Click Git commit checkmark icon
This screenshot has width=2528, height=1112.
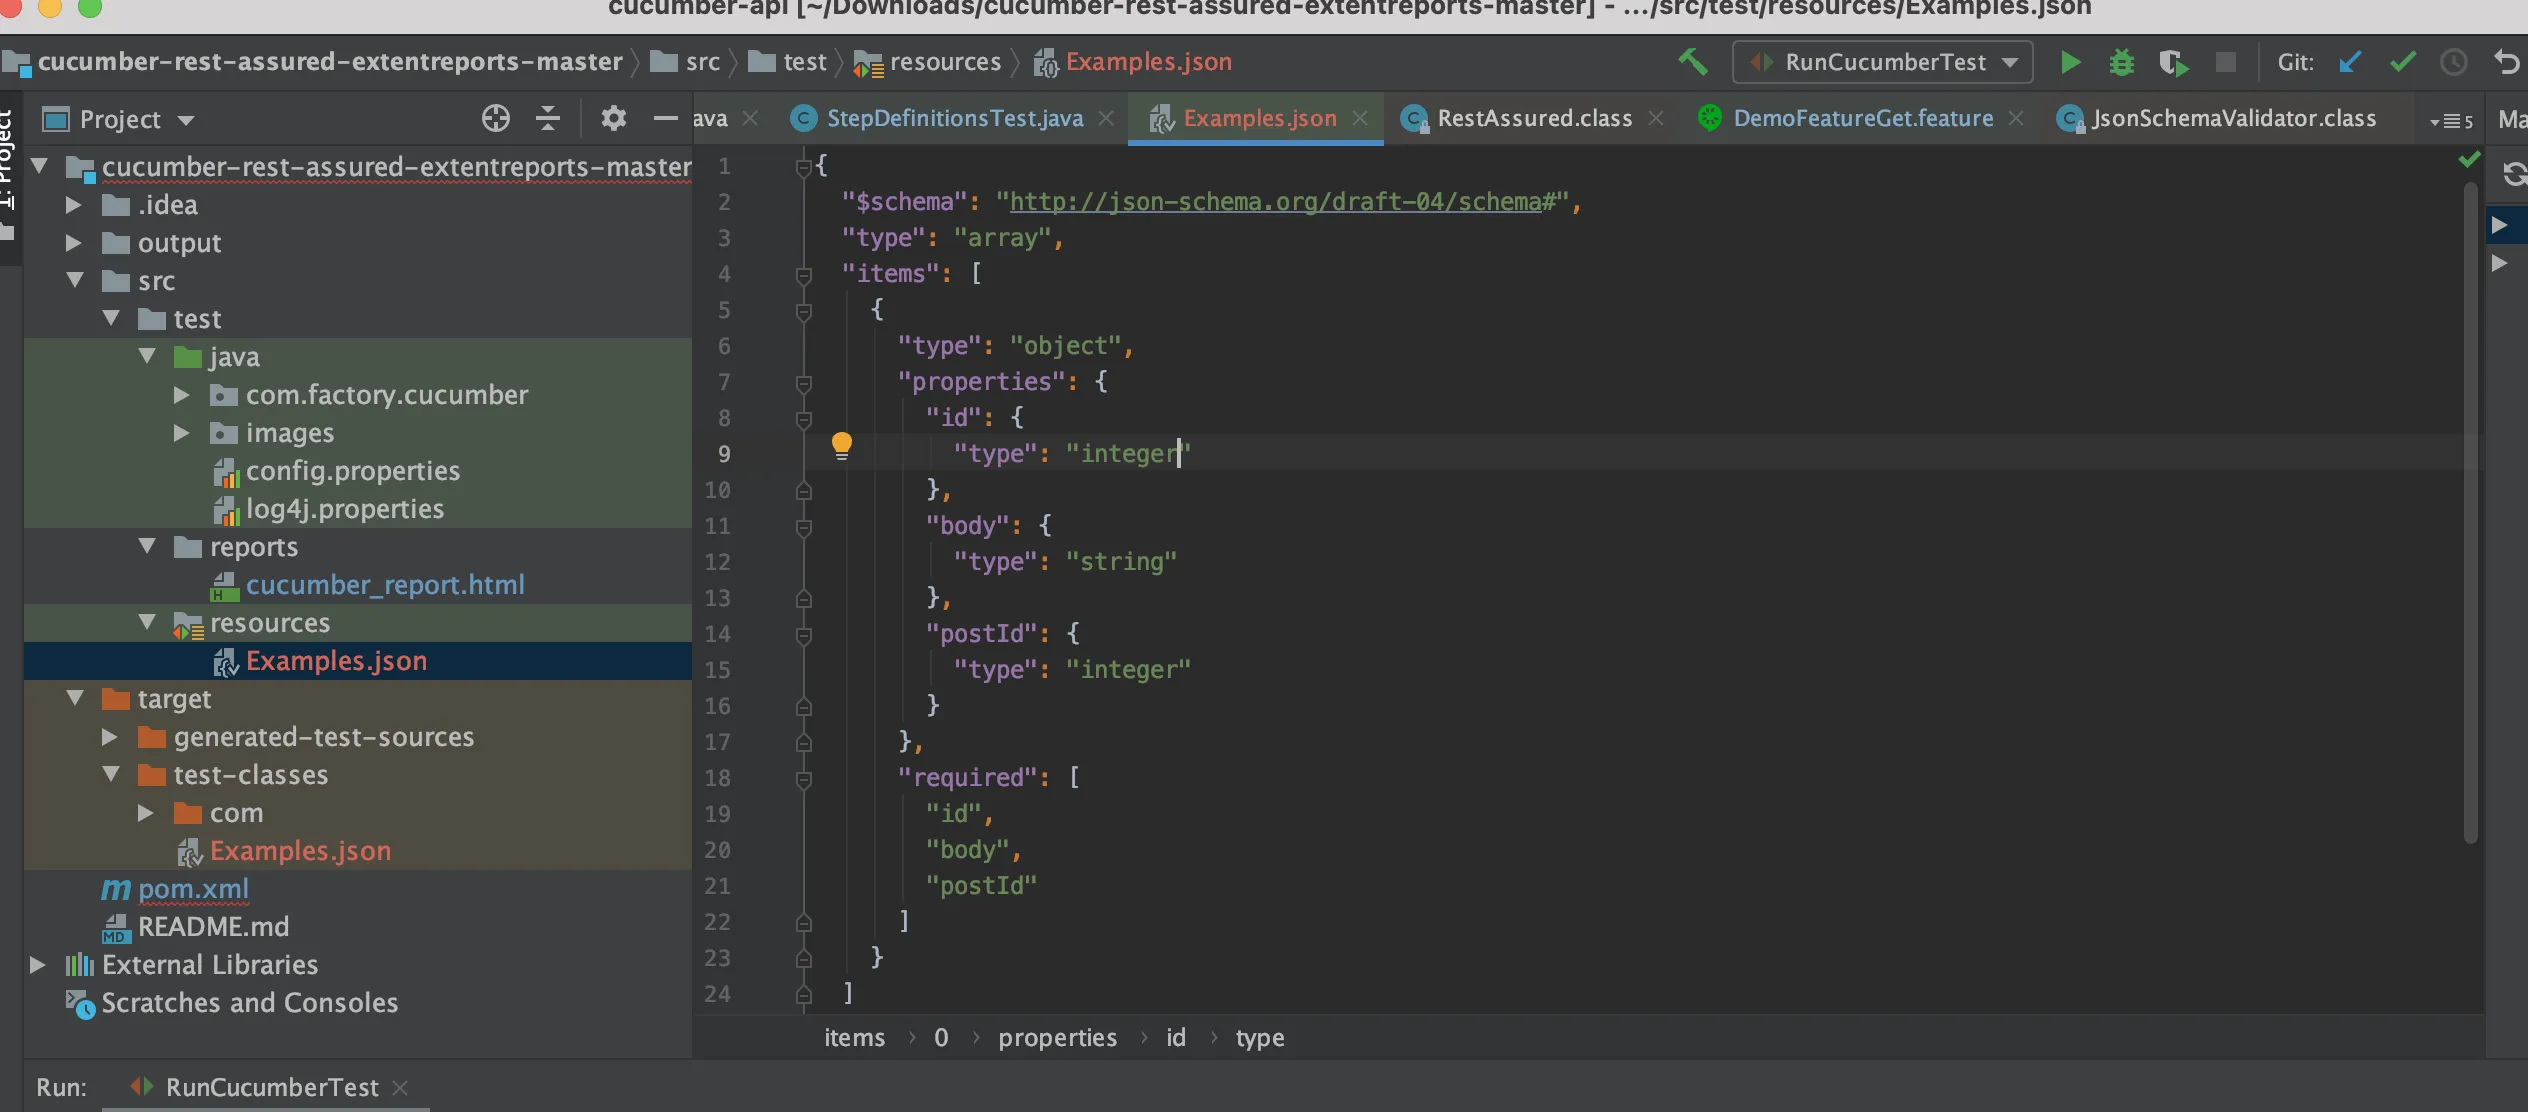2402,63
